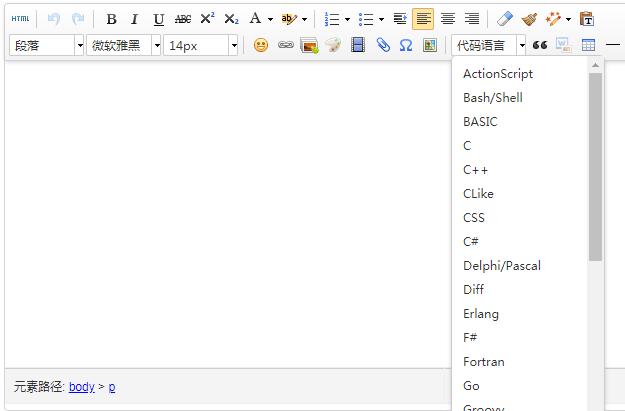Screen dimensions: 625x411
Task: Open font color dropdown arrow
Action: click(270, 19)
